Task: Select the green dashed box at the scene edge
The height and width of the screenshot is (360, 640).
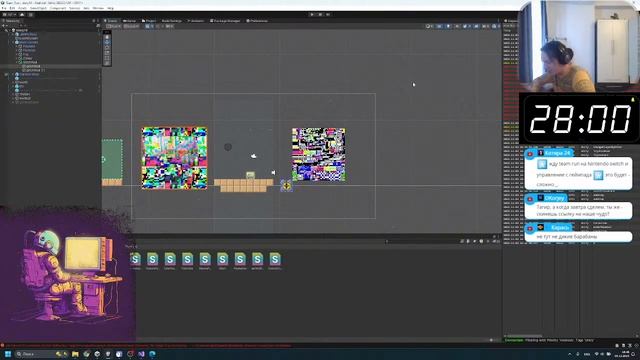Action: (x=112, y=159)
